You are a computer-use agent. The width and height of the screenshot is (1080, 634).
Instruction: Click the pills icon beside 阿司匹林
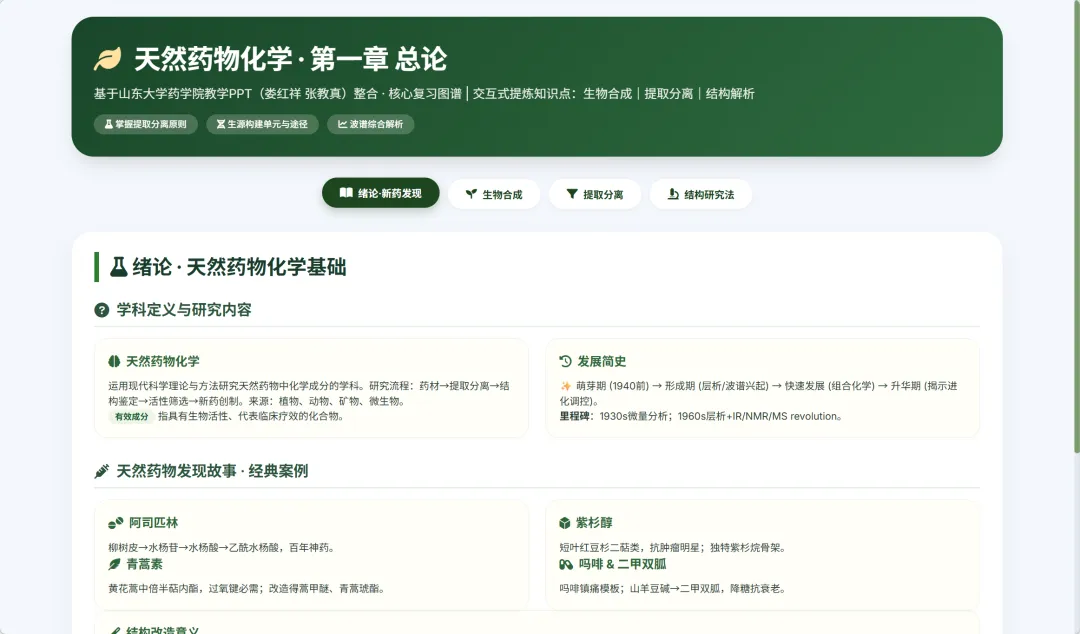tap(116, 523)
